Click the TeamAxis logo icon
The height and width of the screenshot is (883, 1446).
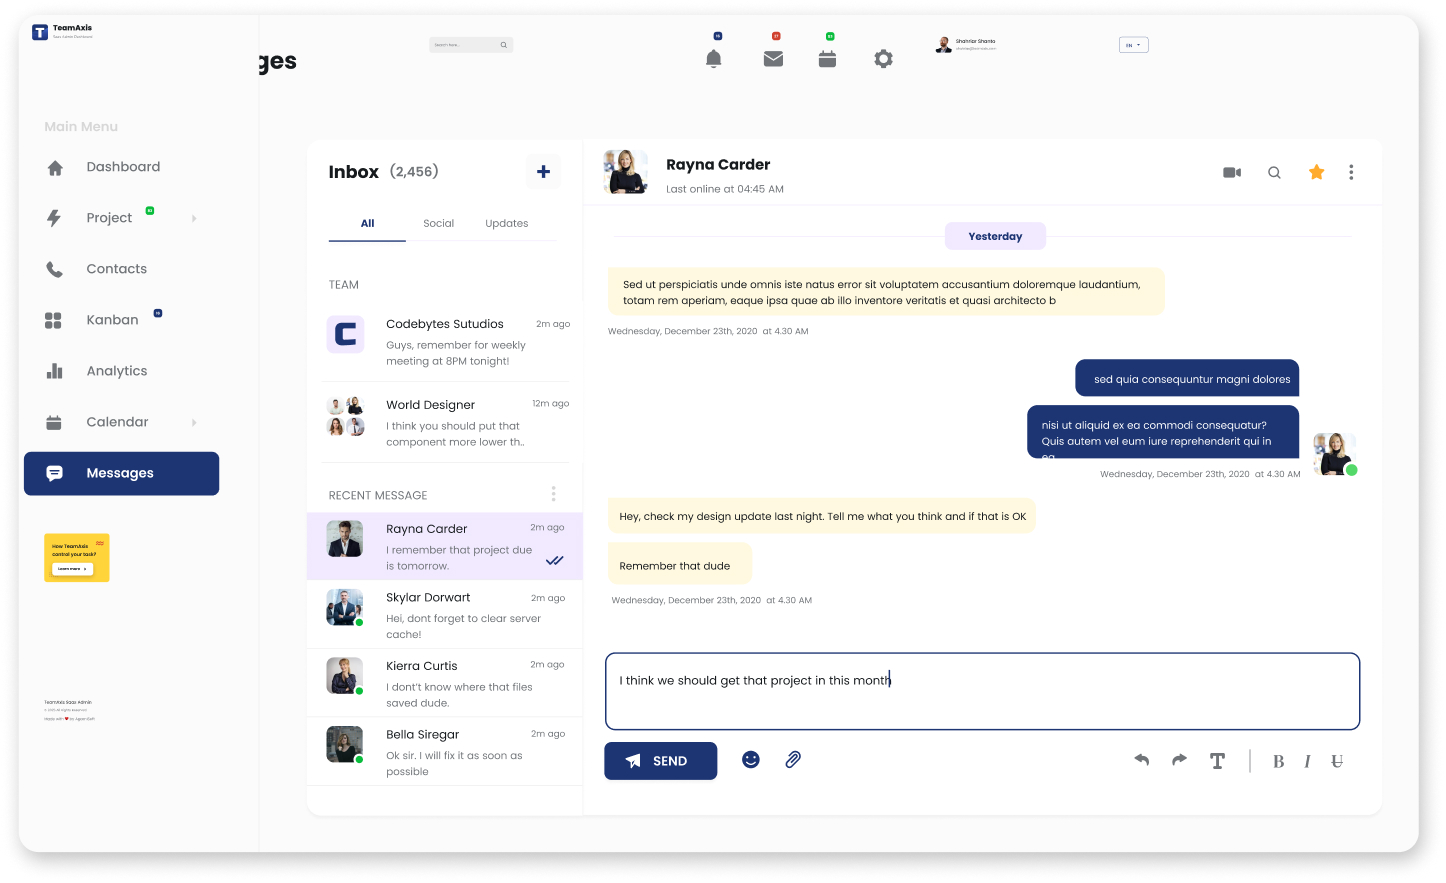click(40, 32)
